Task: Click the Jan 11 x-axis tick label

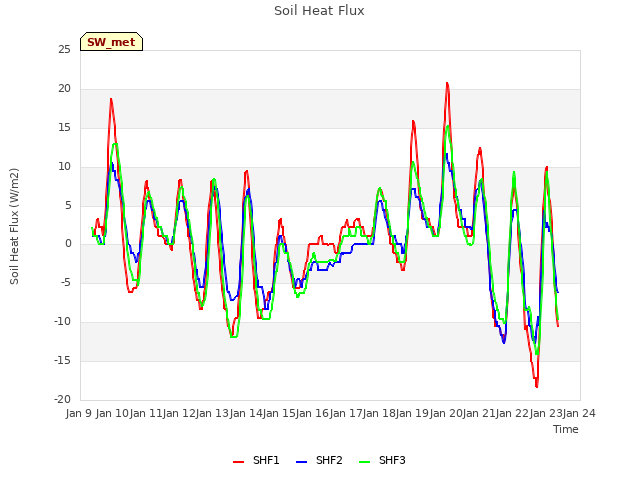Action: 145,413
